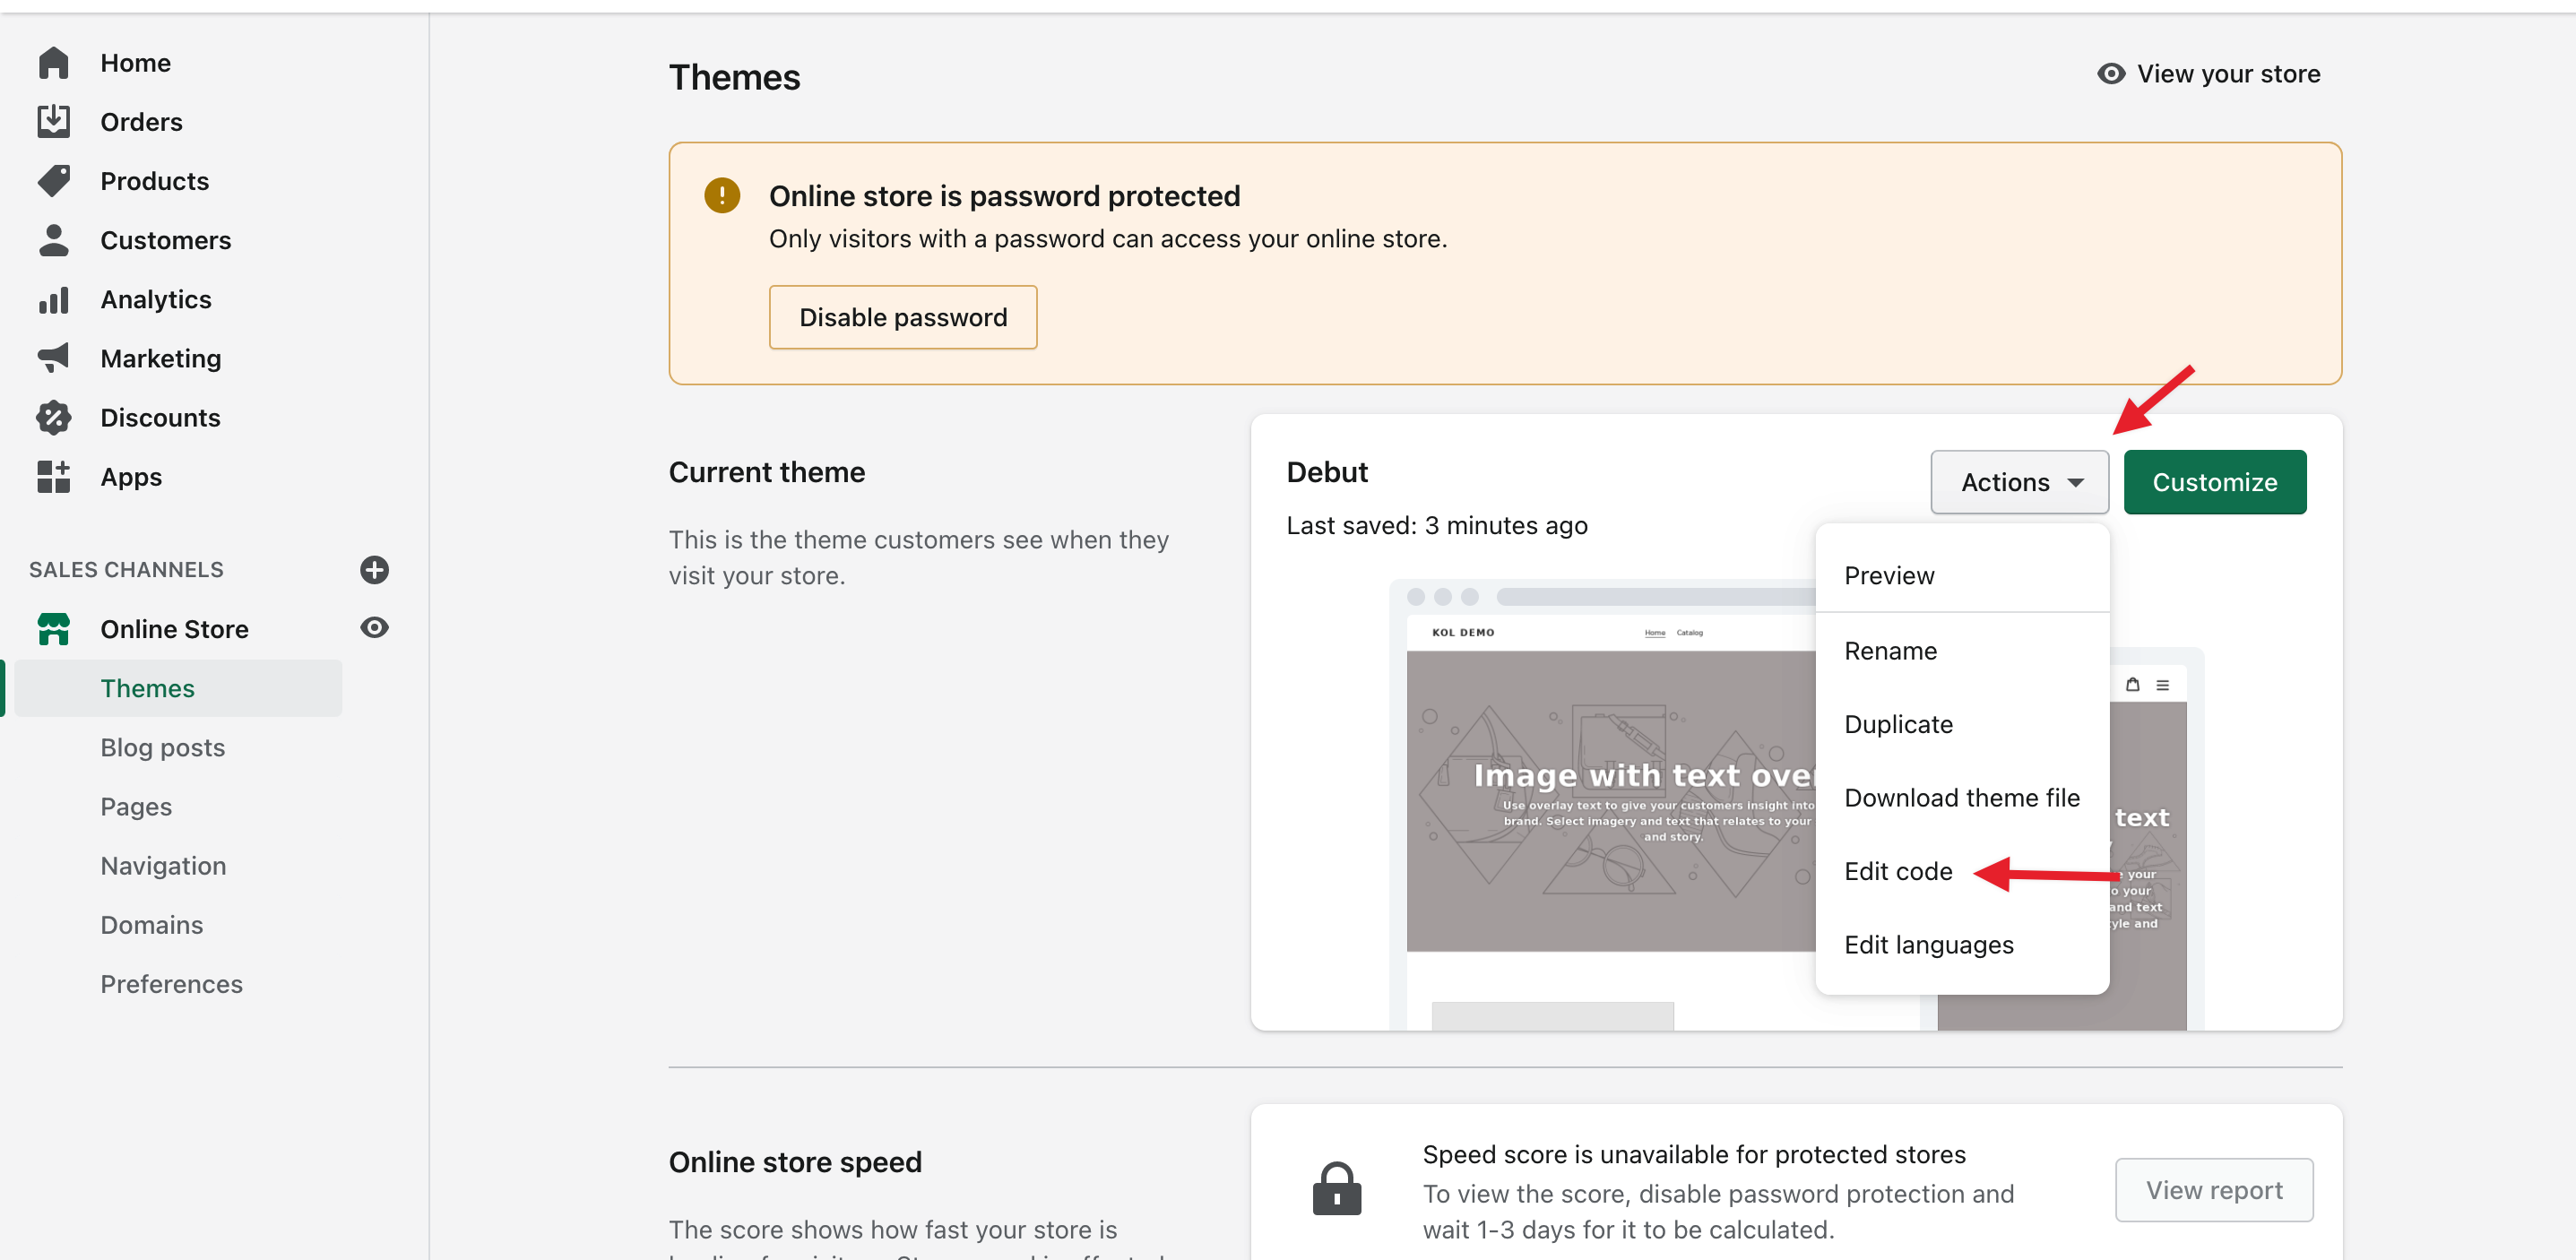Image resolution: width=2576 pixels, height=1260 pixels.
Task: Open Discounts in the sidebar
Action: [x=160, y=417]
